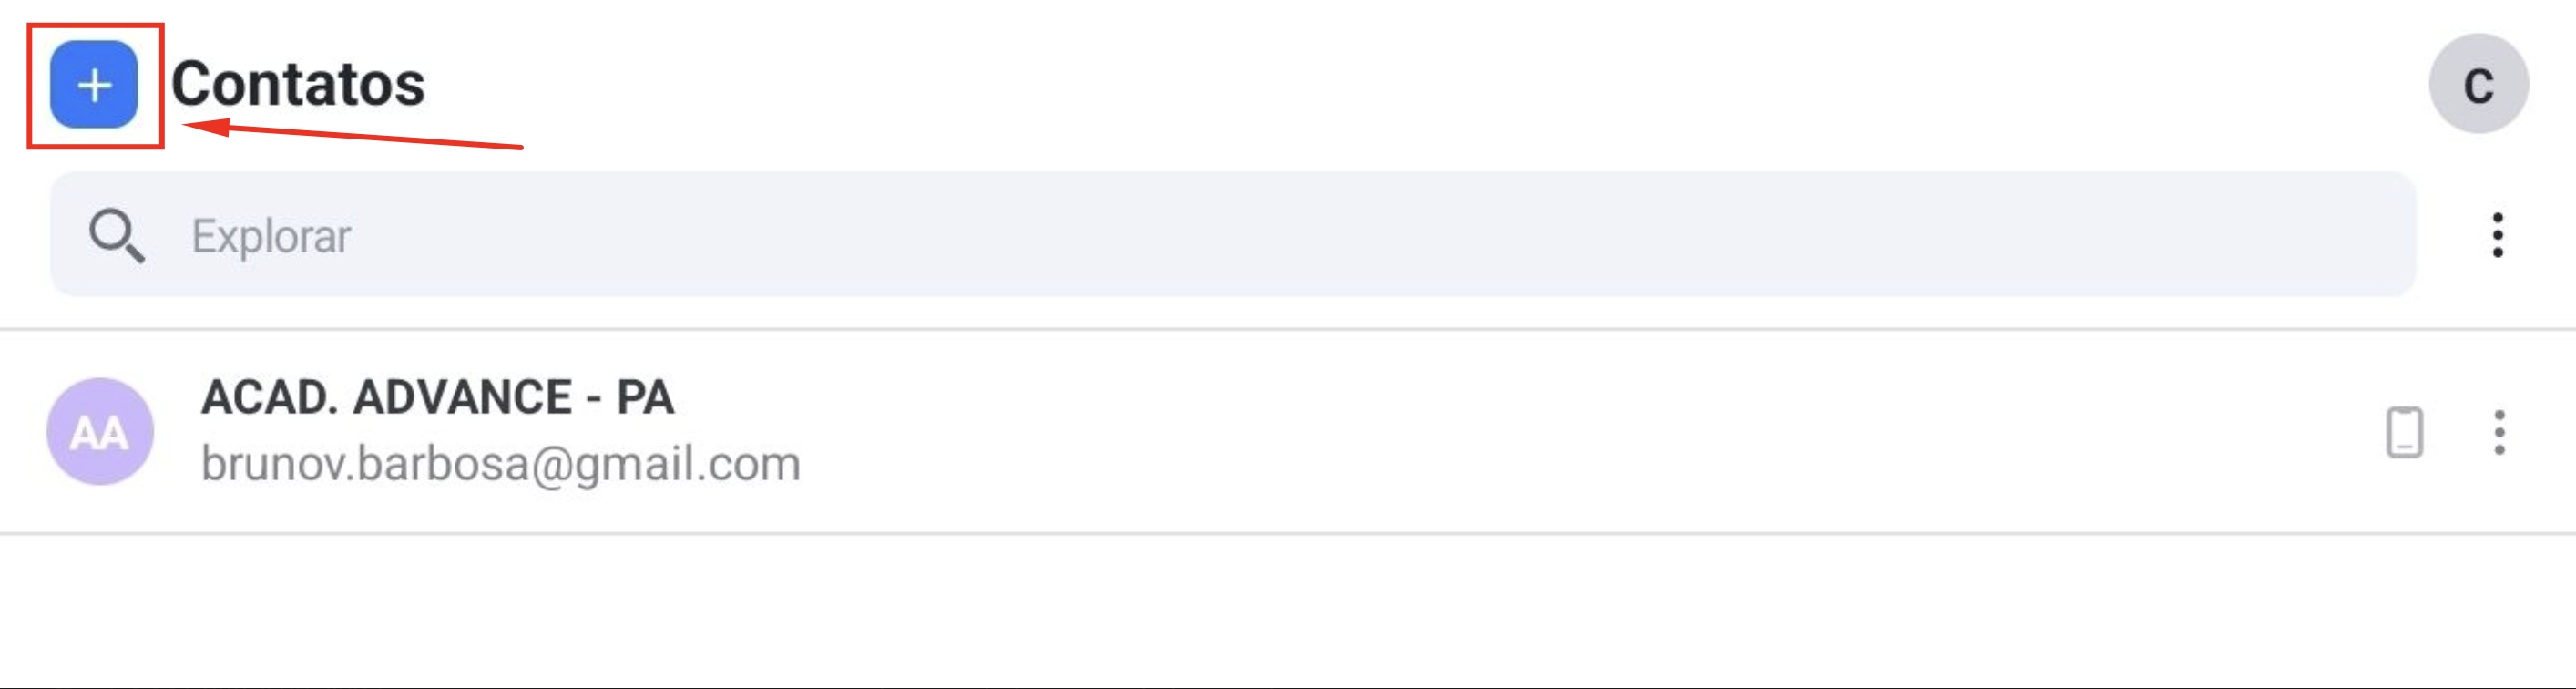Expand row actions kebab next to the phone icon
This screenshot has height=689, width=2576.
pos(2499,432)
